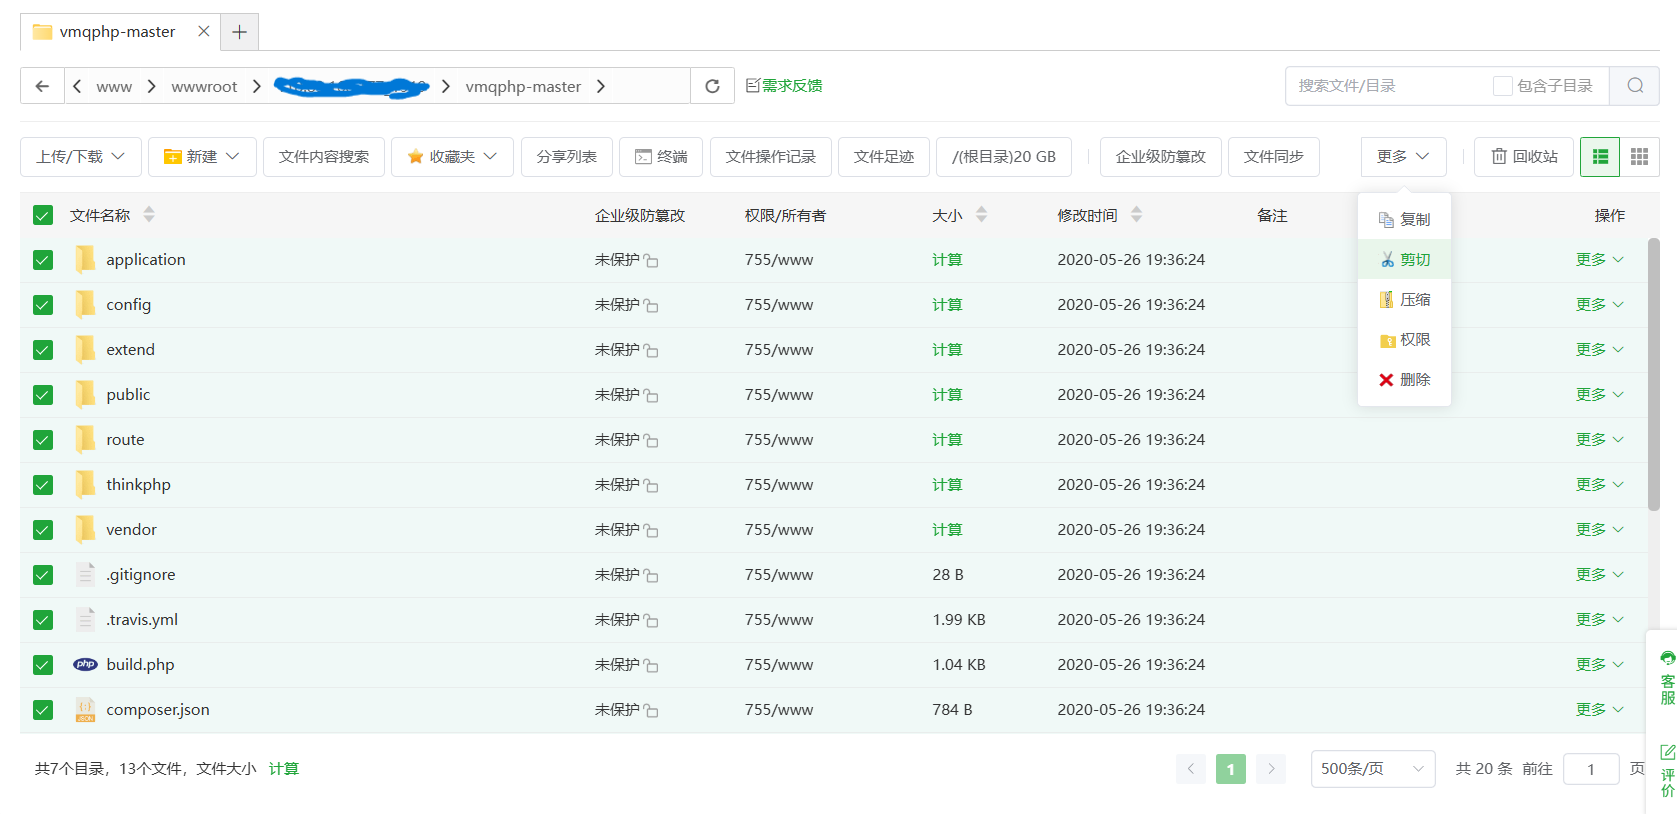Click the refresh directory icon
This screenshot has width=1677, height=814.
[x=712, y=86]
